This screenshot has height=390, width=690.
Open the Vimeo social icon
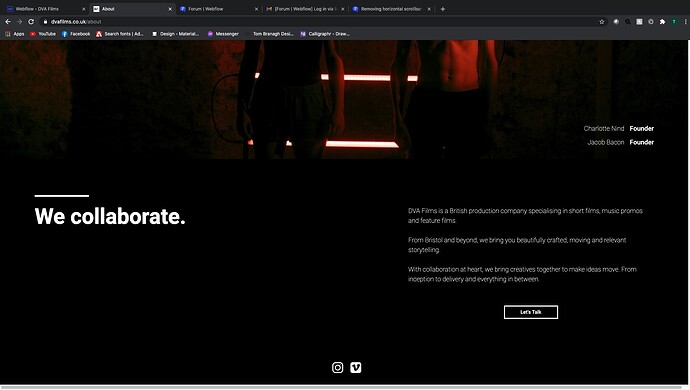(x=356, y=368)
